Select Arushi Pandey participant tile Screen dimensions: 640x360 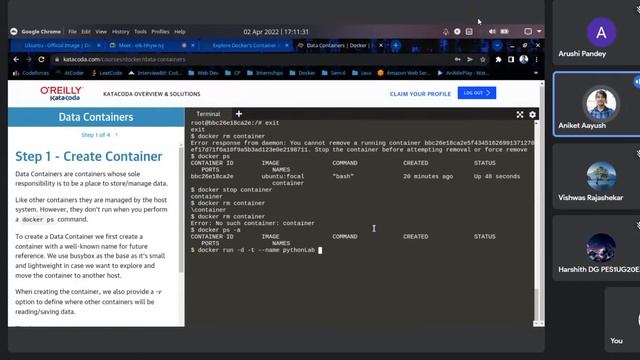pyautogui.click(x=596, y=33)
